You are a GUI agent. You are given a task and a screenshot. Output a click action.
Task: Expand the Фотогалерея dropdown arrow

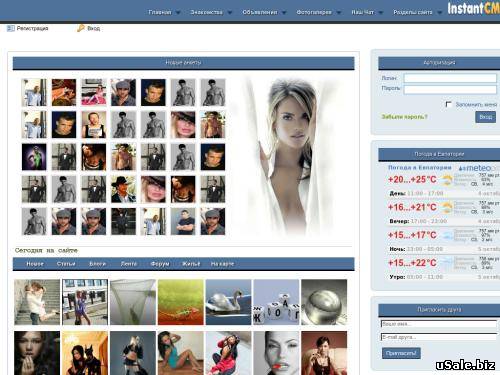[x=339, y=13]
